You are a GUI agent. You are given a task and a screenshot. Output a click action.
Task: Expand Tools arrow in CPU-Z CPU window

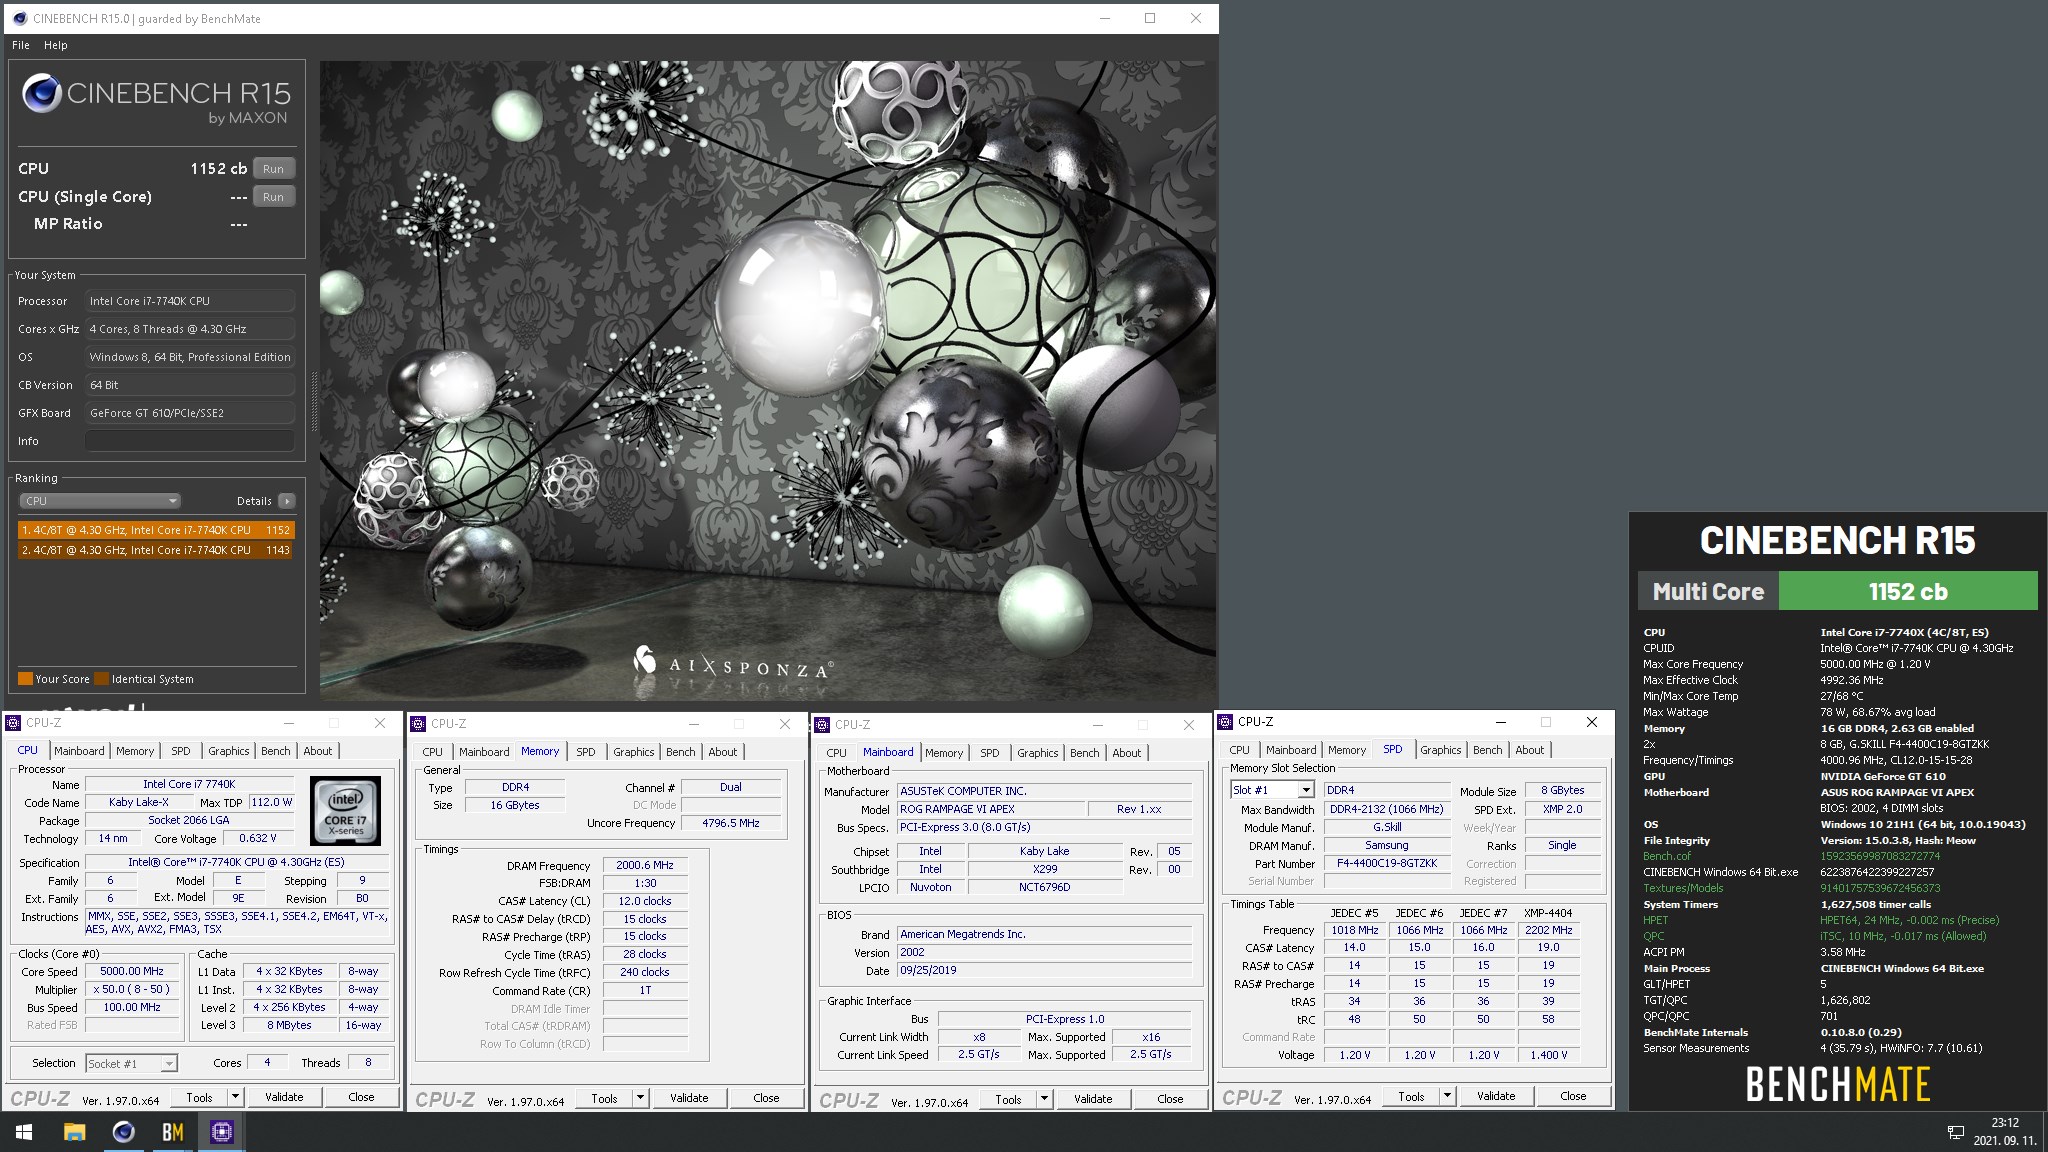235,1097
